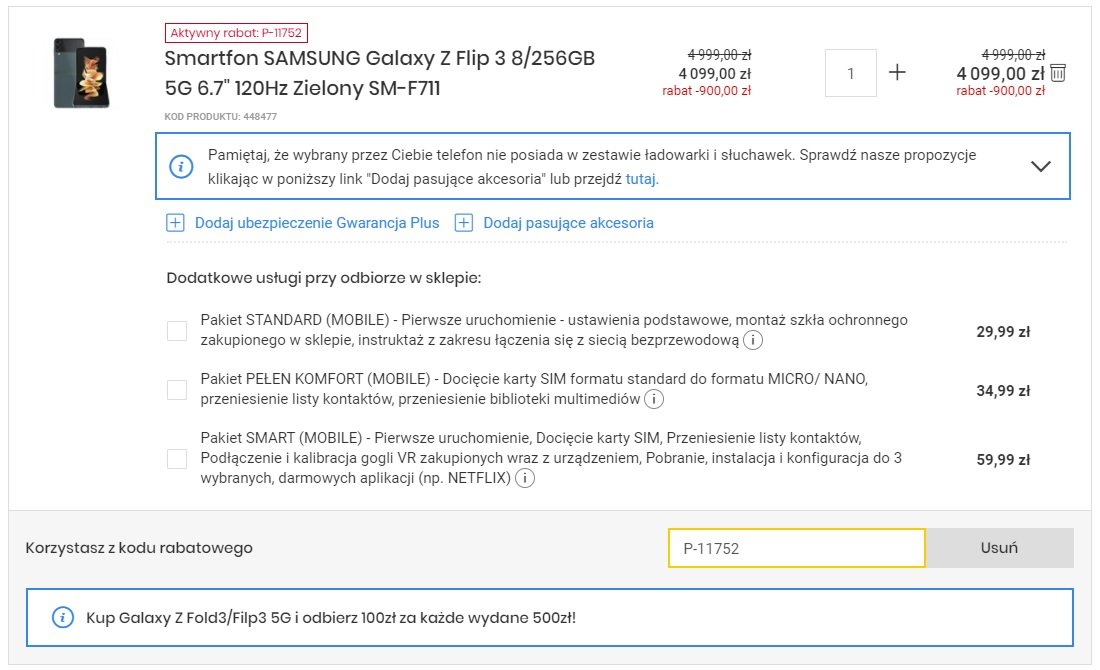Show info for Pakiet PEŁEN KOMFORT via (i) icon
This screenshot has height=670, width=1100.
[x=654, y=399]
